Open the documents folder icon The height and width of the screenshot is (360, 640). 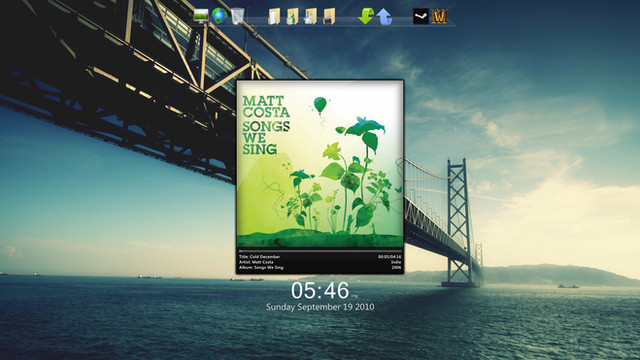[x=274, y=17]
